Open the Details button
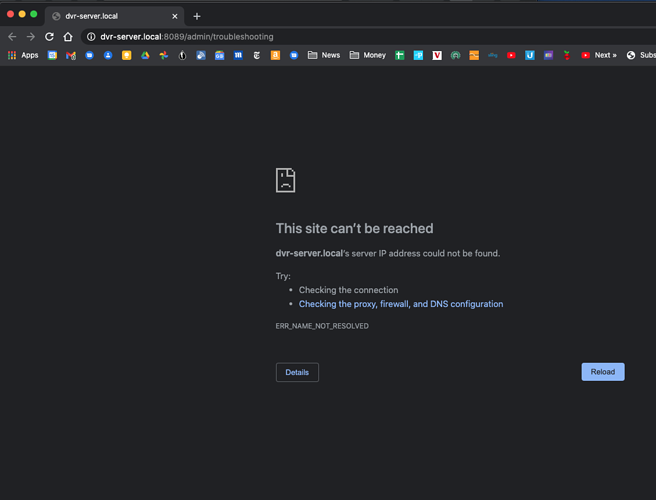The height and width of the screenshot is (500, 656). [297, 372]
